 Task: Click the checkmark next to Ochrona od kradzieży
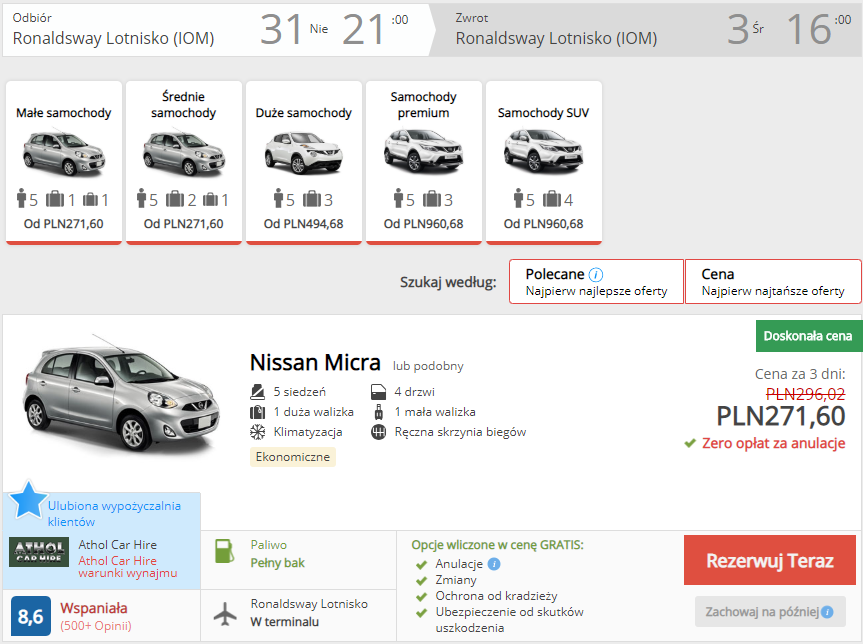pyautogui.click(x=422, y=597)
